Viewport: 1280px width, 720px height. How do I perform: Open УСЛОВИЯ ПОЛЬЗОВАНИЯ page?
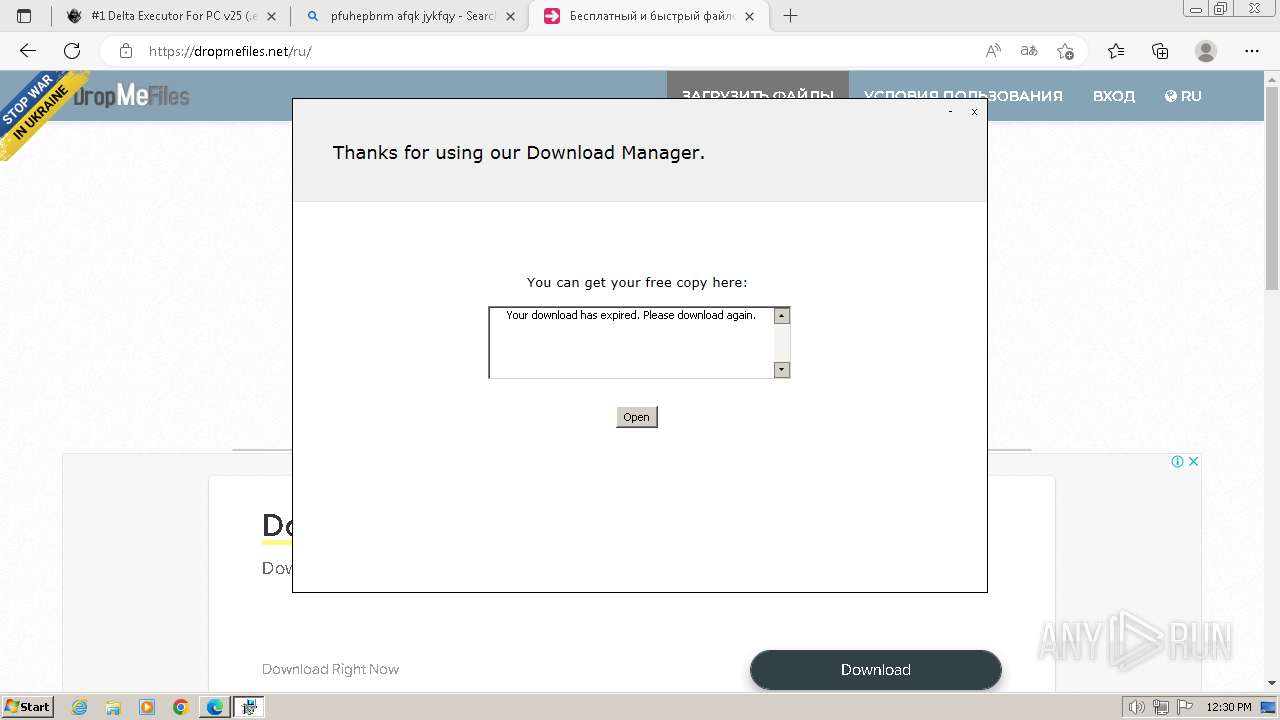pyautogui.click(x=963, y=96)
